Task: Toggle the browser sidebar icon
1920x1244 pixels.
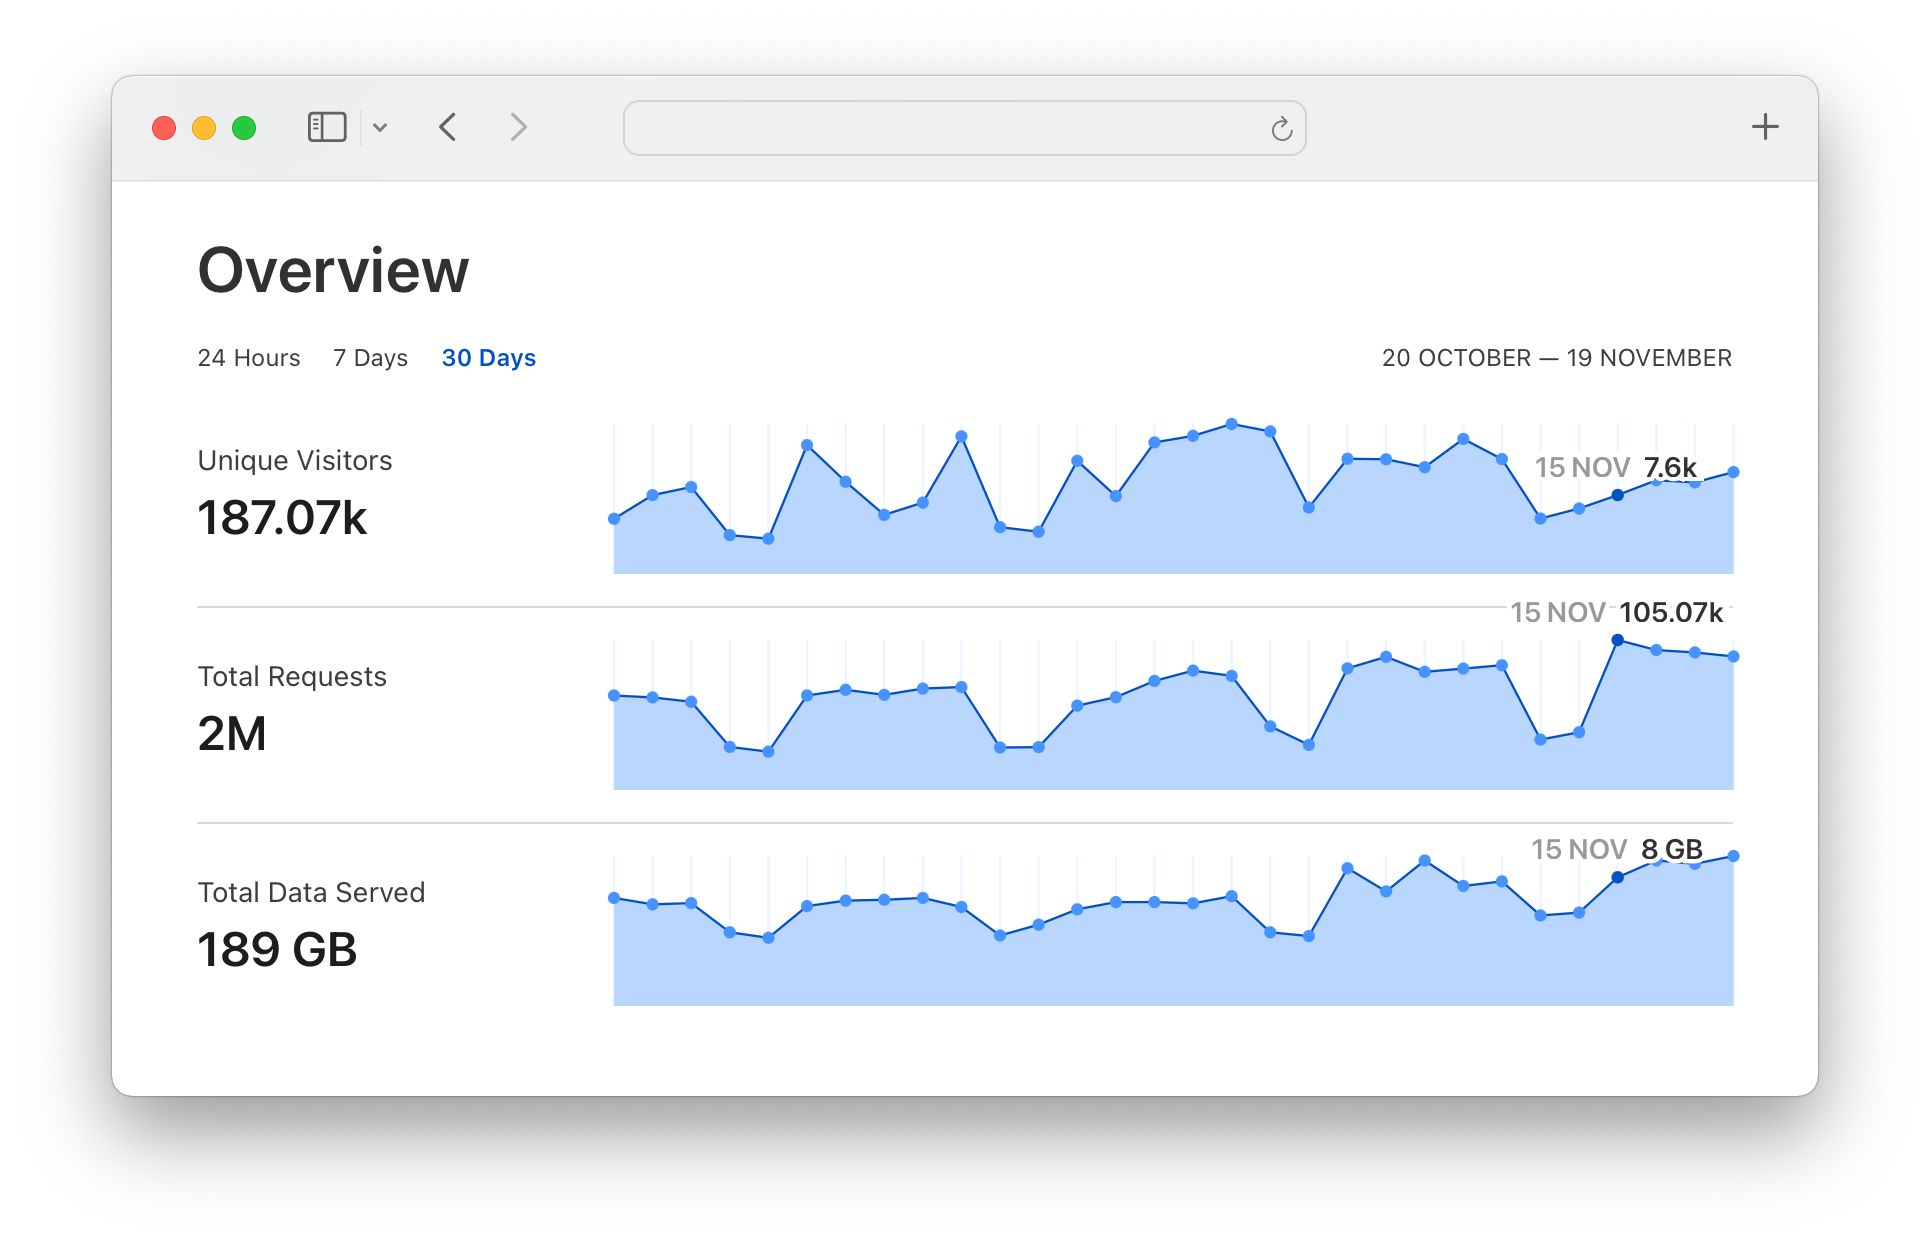Action: coord(327,127)
